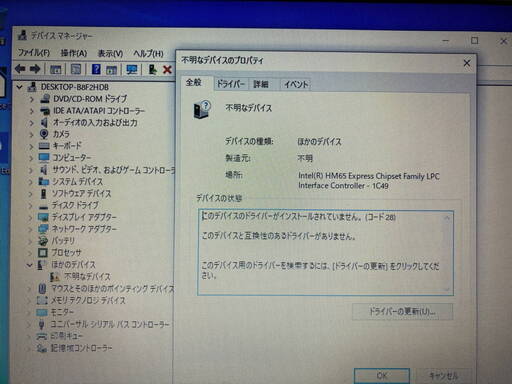Switch to the 詳細 tab
This screenshot has width=512, height=384.
pos(261,84)
